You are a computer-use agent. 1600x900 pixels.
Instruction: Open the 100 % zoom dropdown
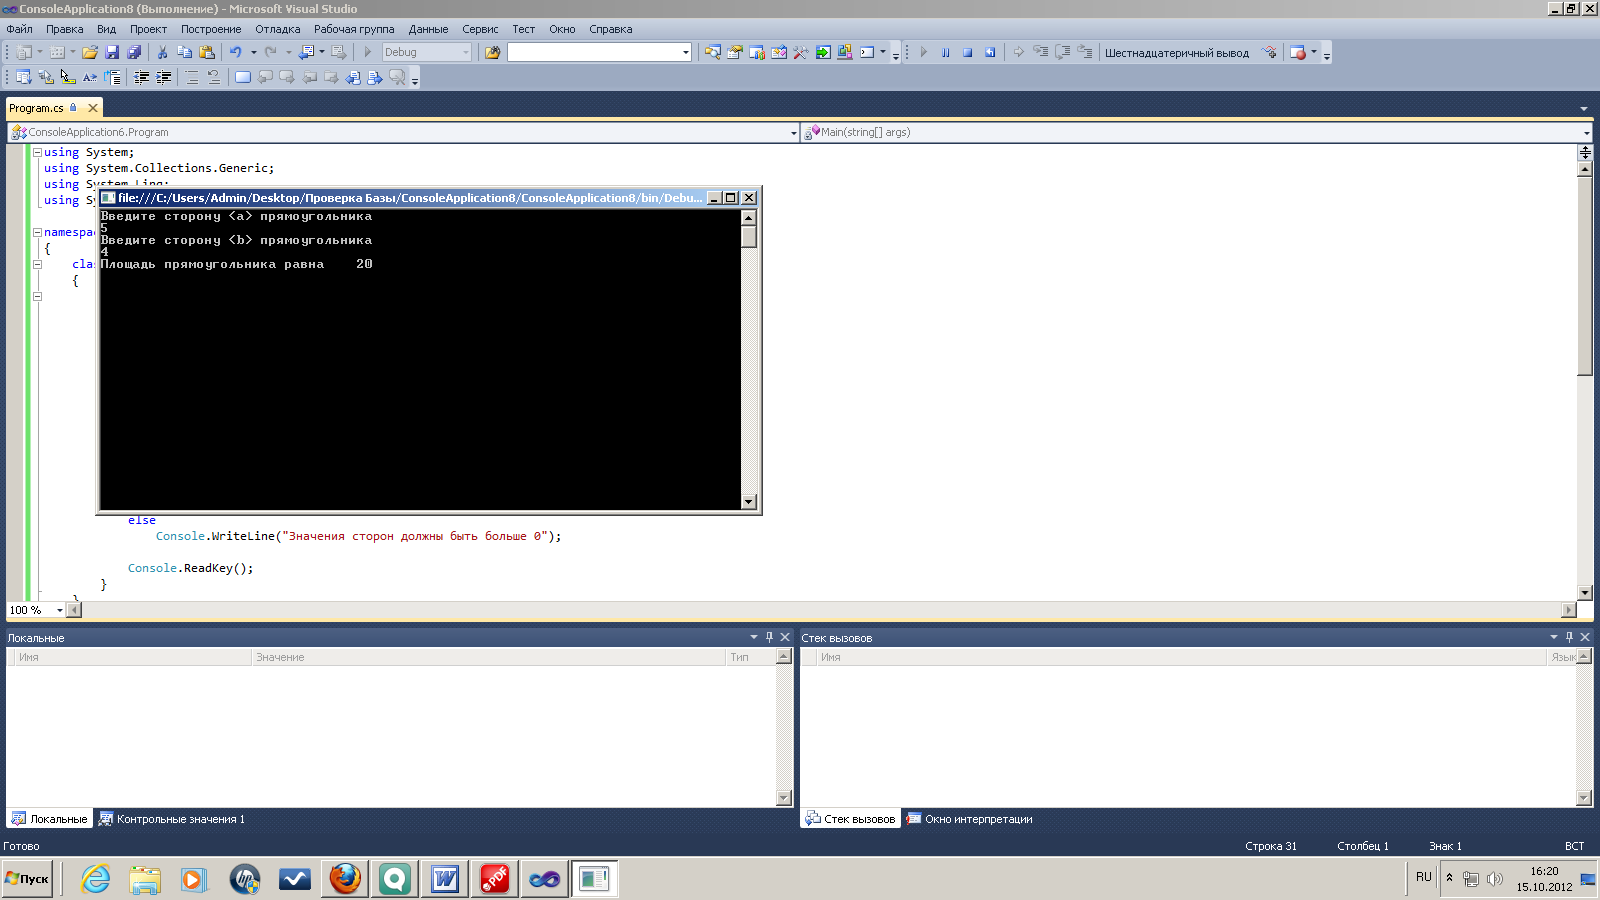click(59, 610)
